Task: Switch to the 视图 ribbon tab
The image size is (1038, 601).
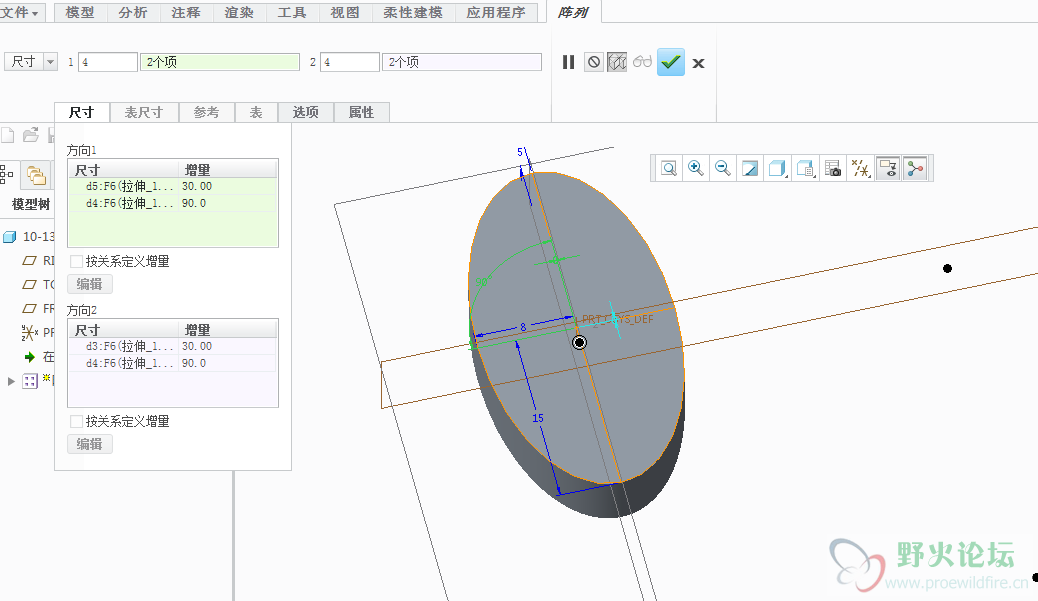Action: pos(345,12)
